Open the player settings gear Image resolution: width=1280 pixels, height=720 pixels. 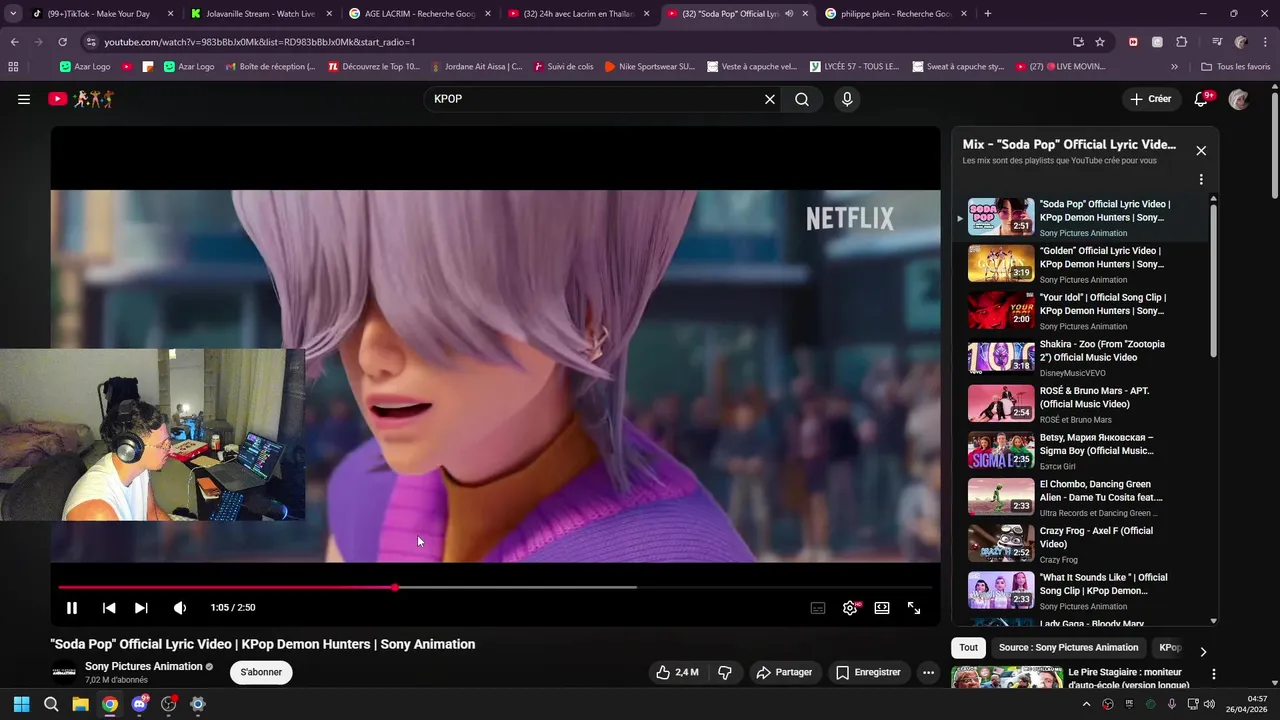click(850, 608)
